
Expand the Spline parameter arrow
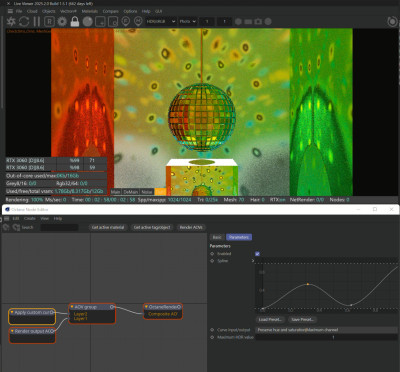pyautogui.click(x=253, y=261)
